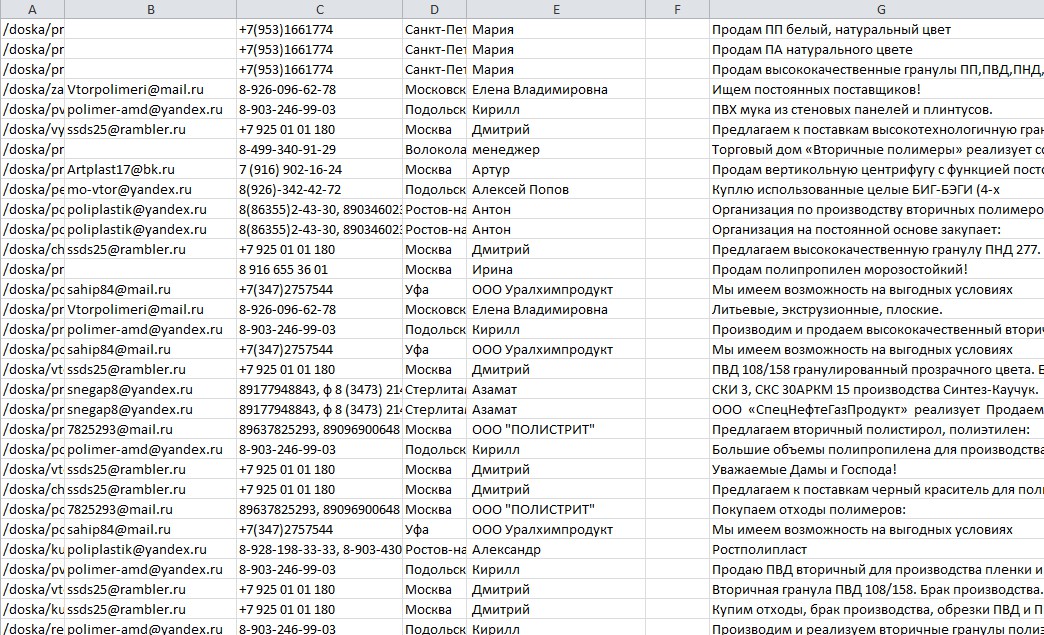Select name cell 'Александр'
The width and height of the screenshot is (1044, 635).
[x=556, y=549]
